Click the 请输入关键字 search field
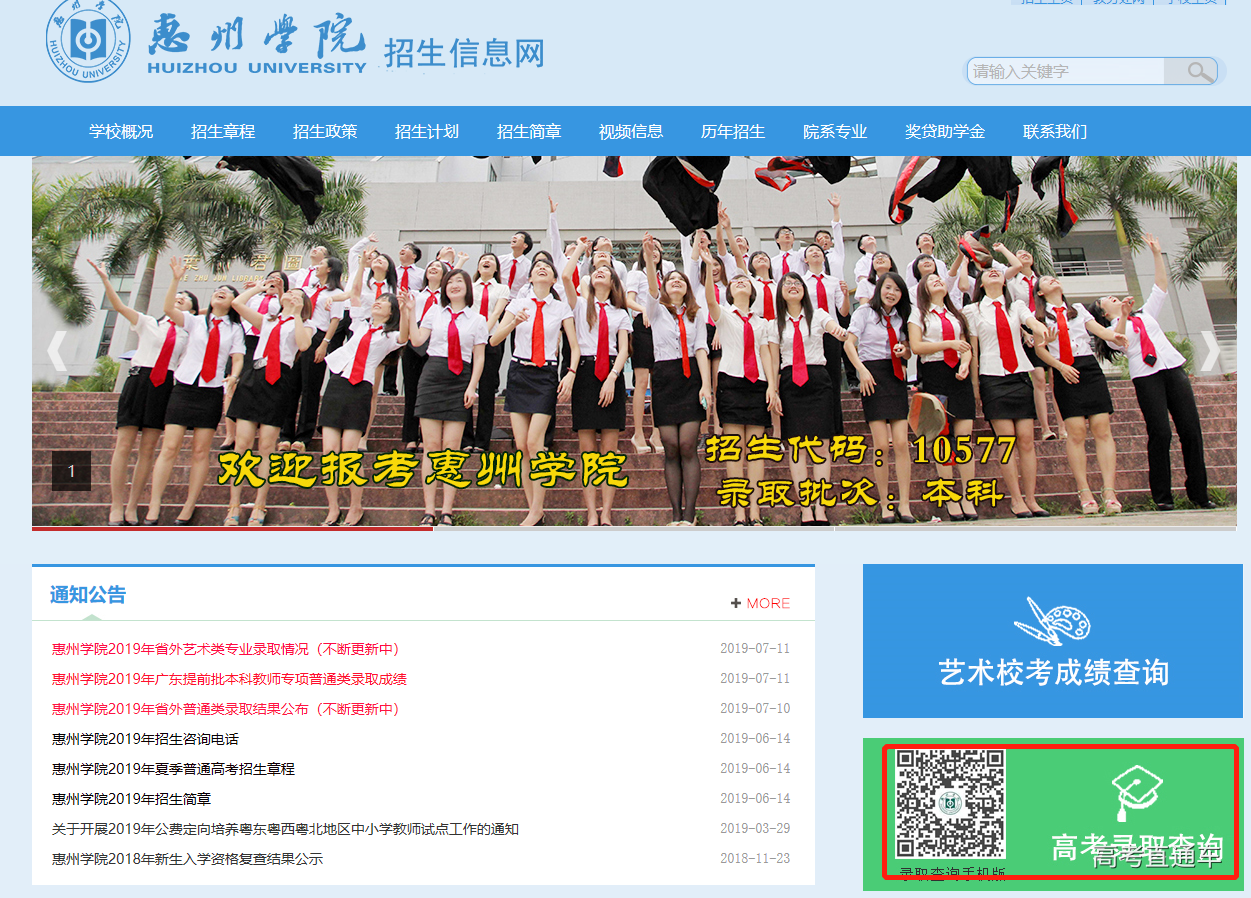Screen dimensions: 1251x898 (x=1060, y=71)
